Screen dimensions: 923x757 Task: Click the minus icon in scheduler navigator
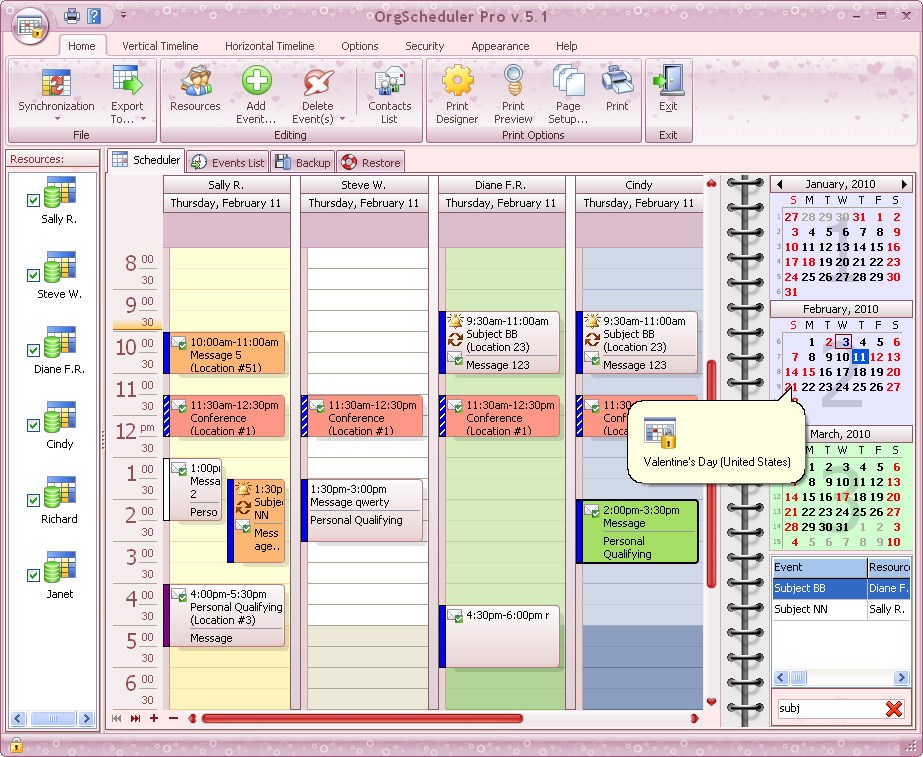[x=173, y=718]
